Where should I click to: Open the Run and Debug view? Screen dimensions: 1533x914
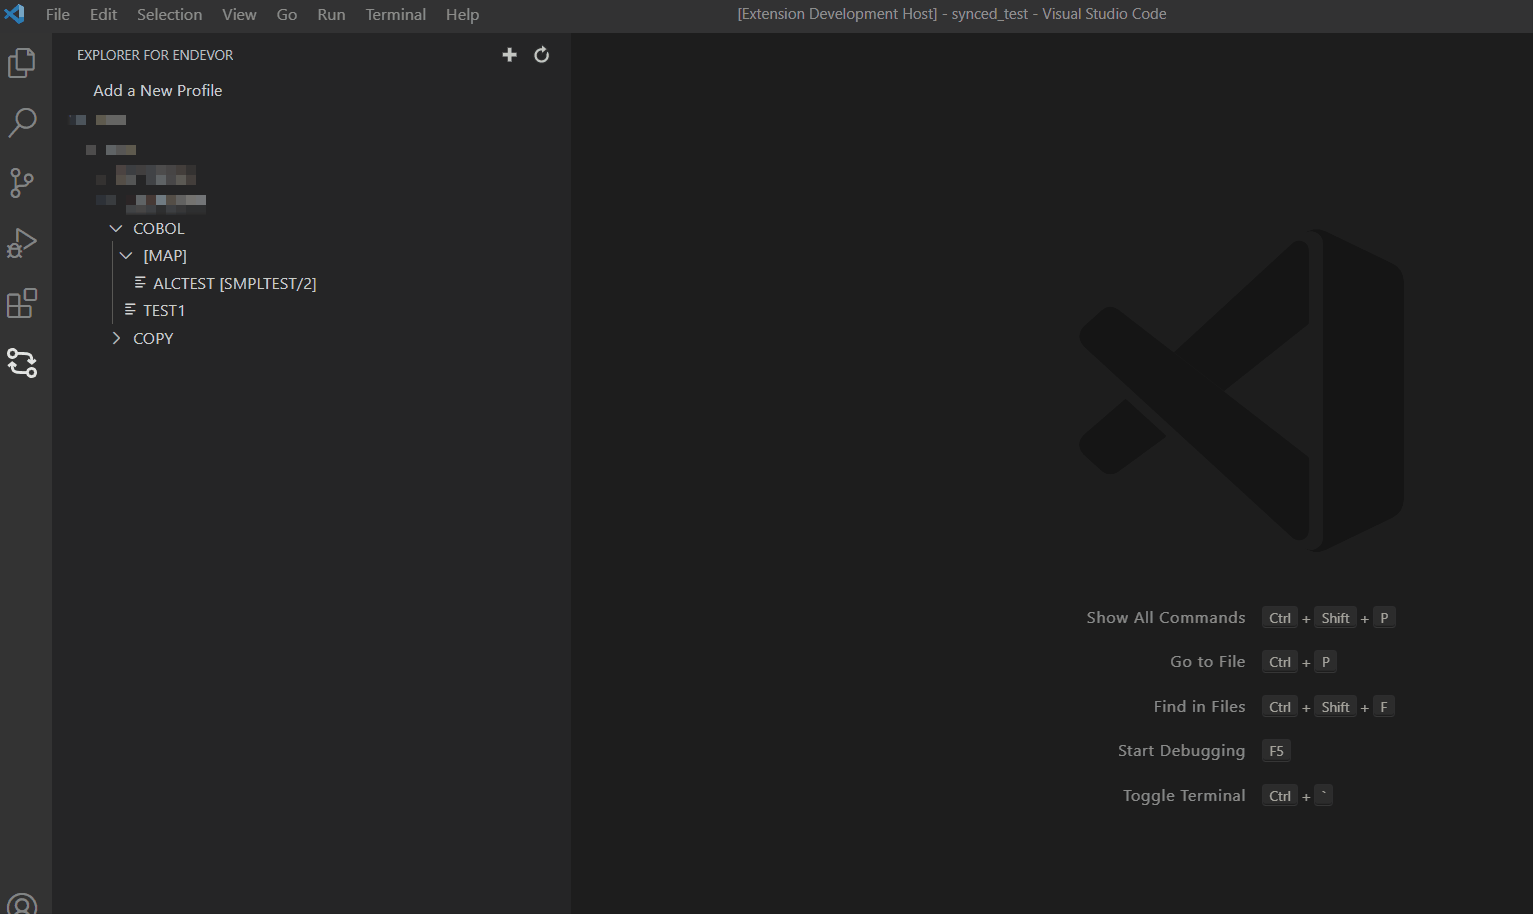tap(22, 243)
